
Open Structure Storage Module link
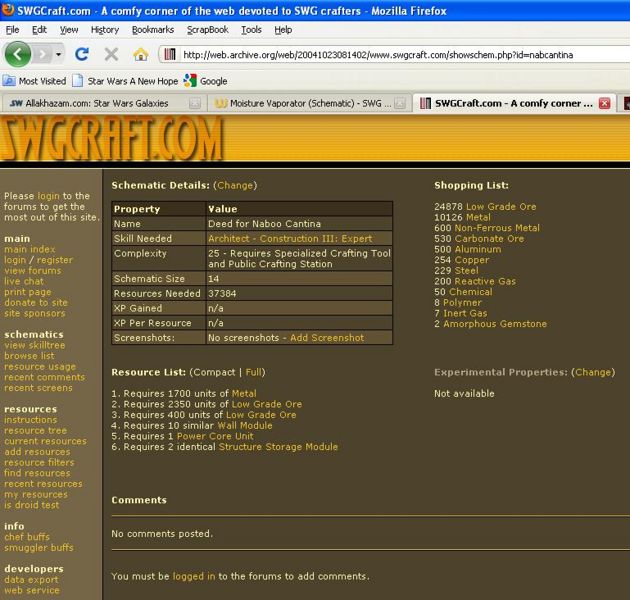point(278,447)
